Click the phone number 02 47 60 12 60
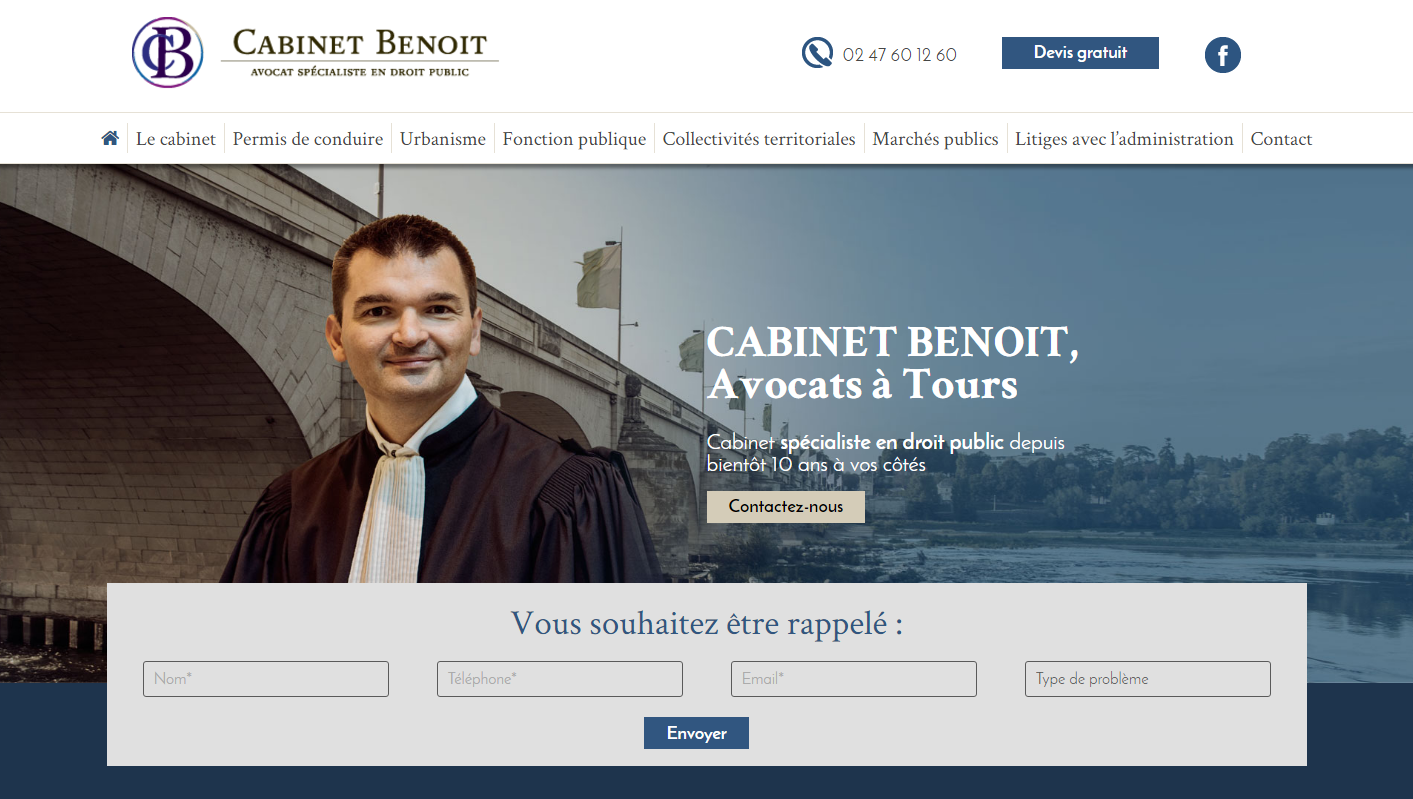This screenshot has width=1413, height=799. (900, 55)
